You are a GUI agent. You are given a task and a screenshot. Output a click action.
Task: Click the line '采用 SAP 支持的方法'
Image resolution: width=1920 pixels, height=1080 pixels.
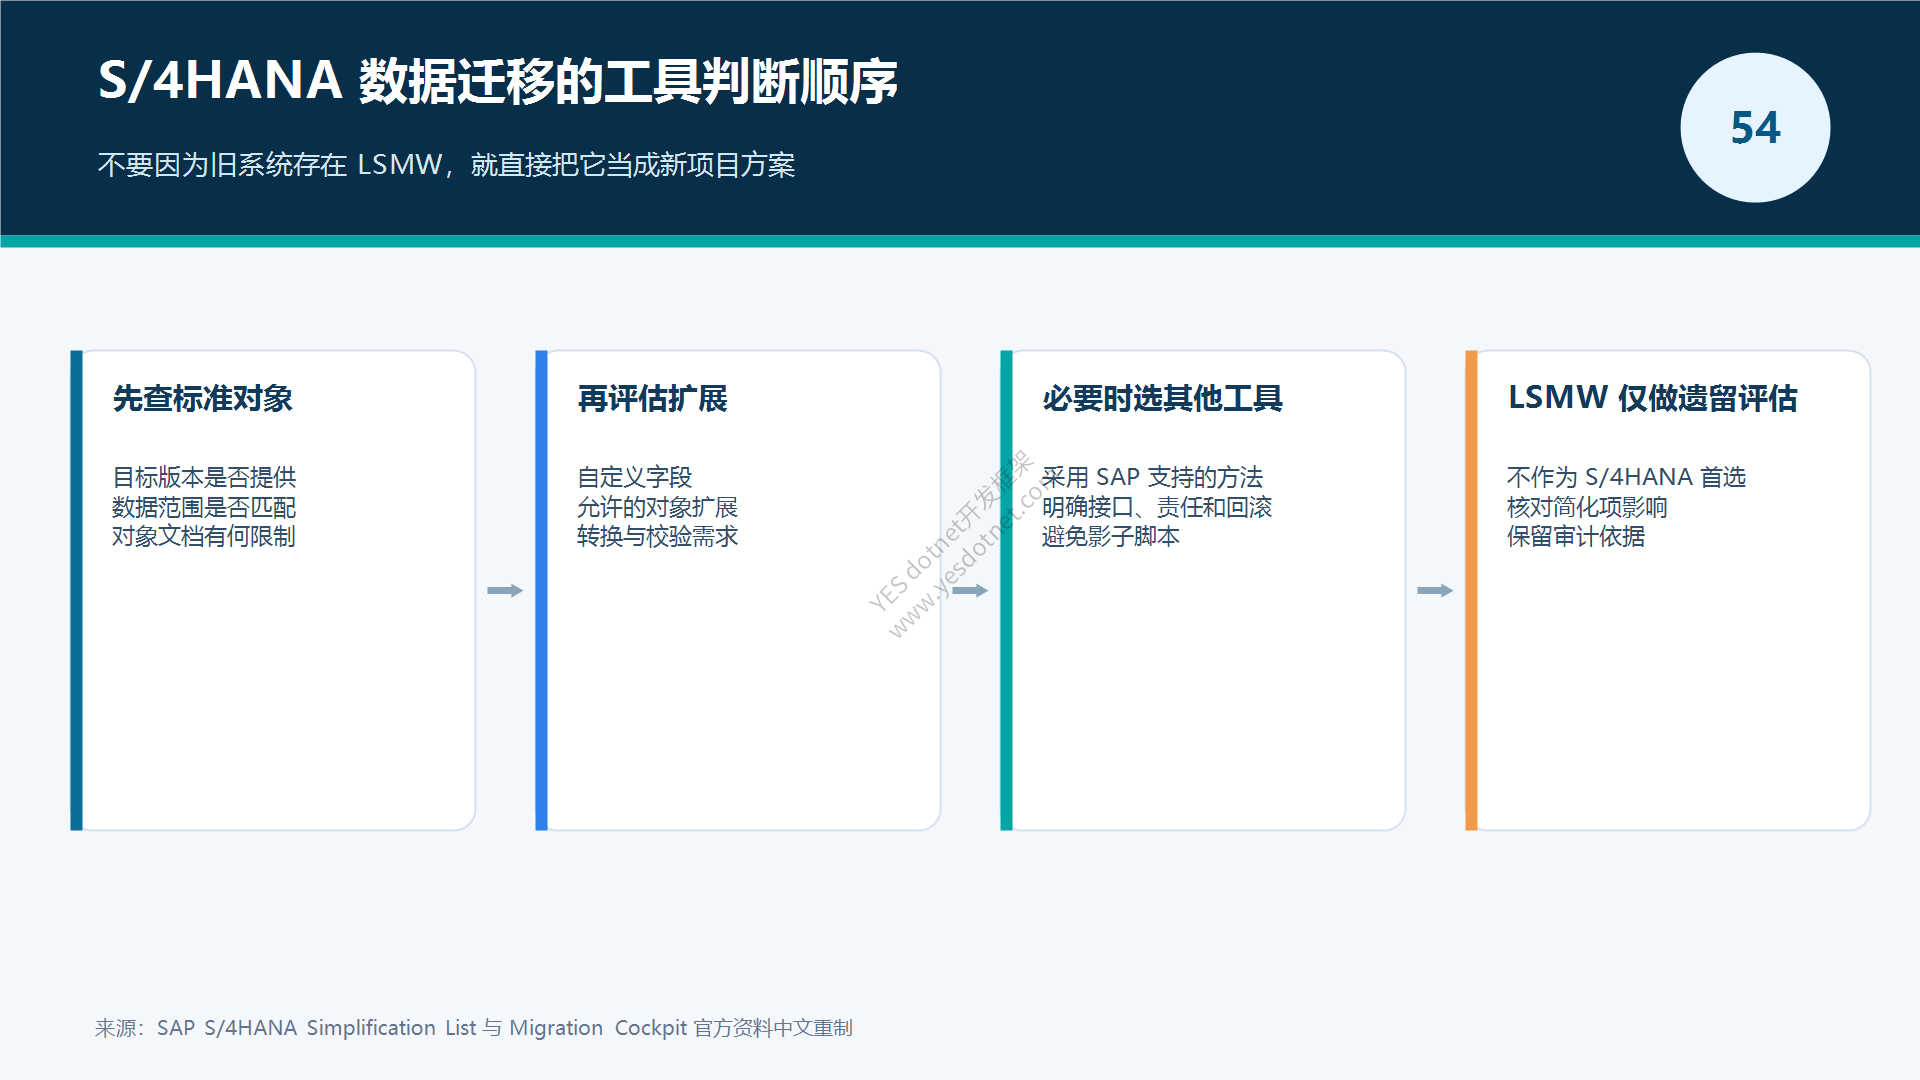coord(1153,477)
